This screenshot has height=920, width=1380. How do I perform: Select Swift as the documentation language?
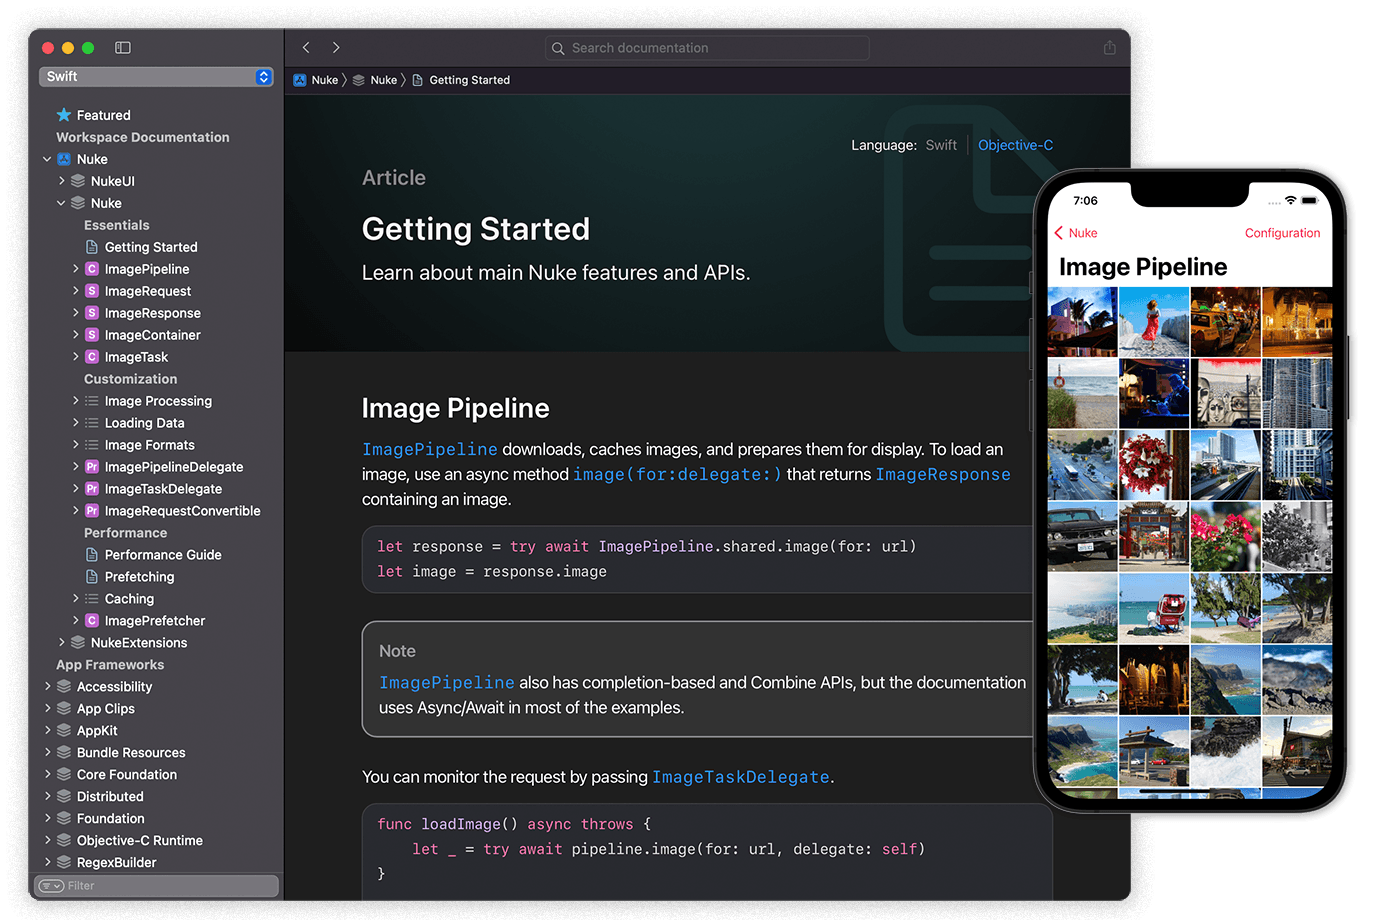pyautogui.click(x=941, y=145)
